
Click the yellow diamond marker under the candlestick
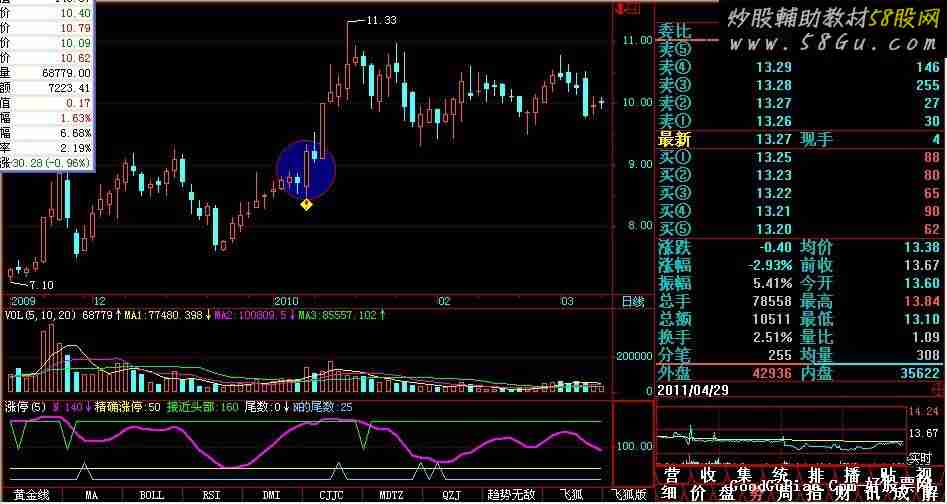click(x=306, y=205)
